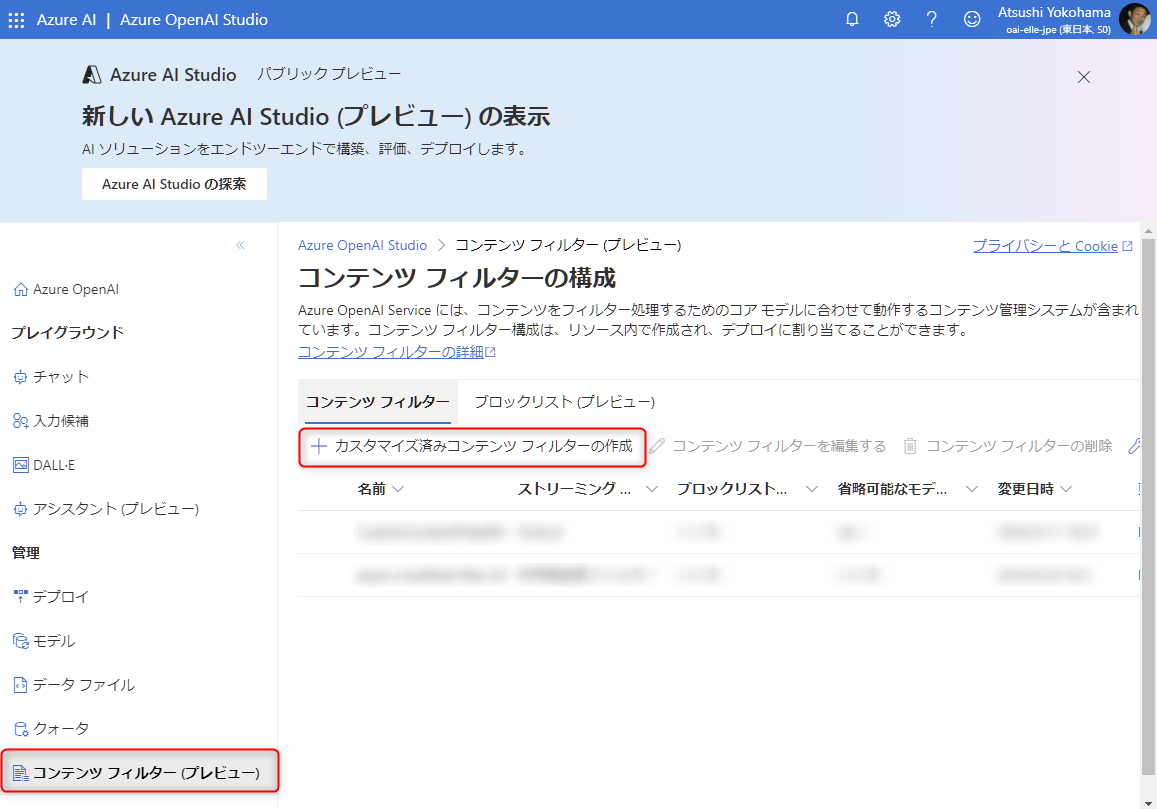Open the DALL·E playground

coord(44,465)
